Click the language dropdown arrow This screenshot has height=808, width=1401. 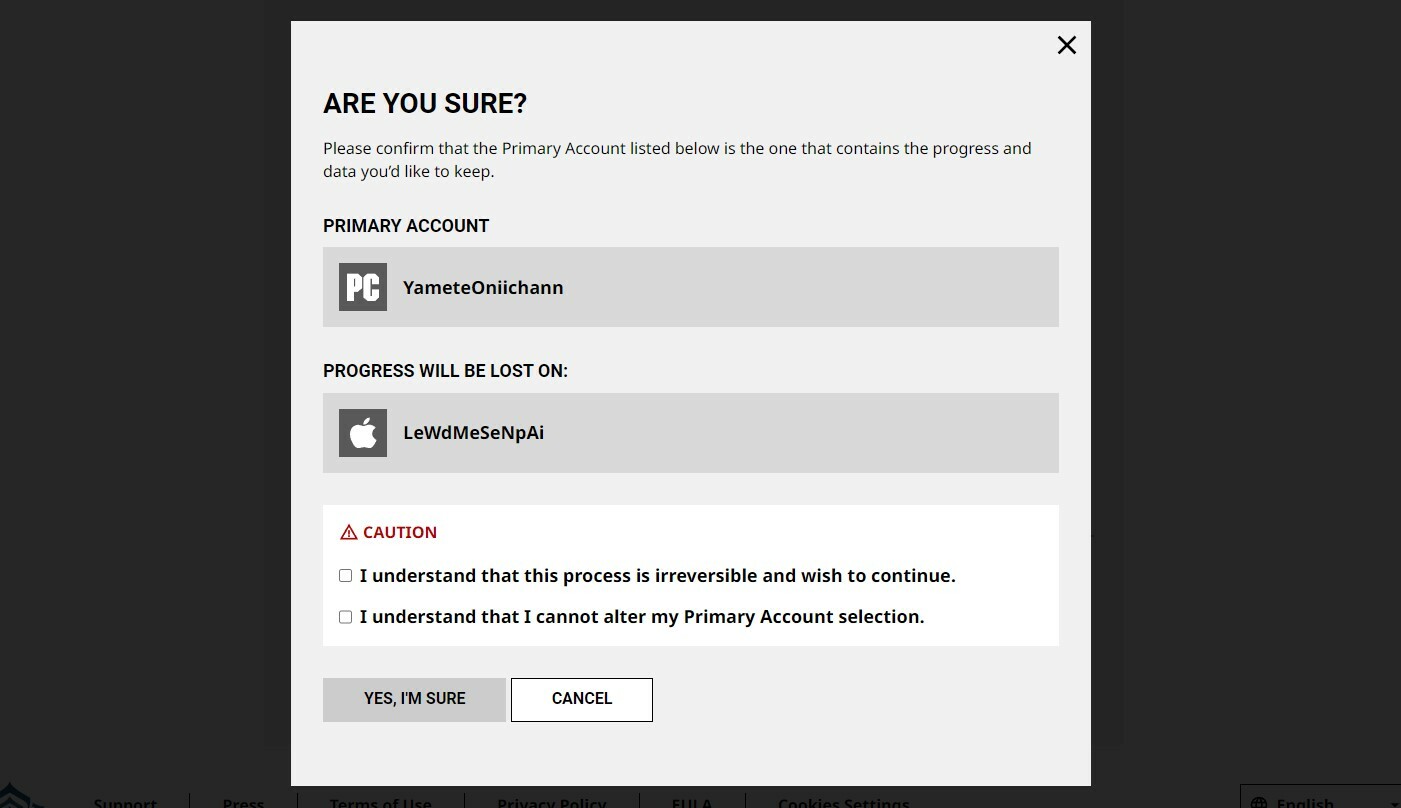(1394, 804)
